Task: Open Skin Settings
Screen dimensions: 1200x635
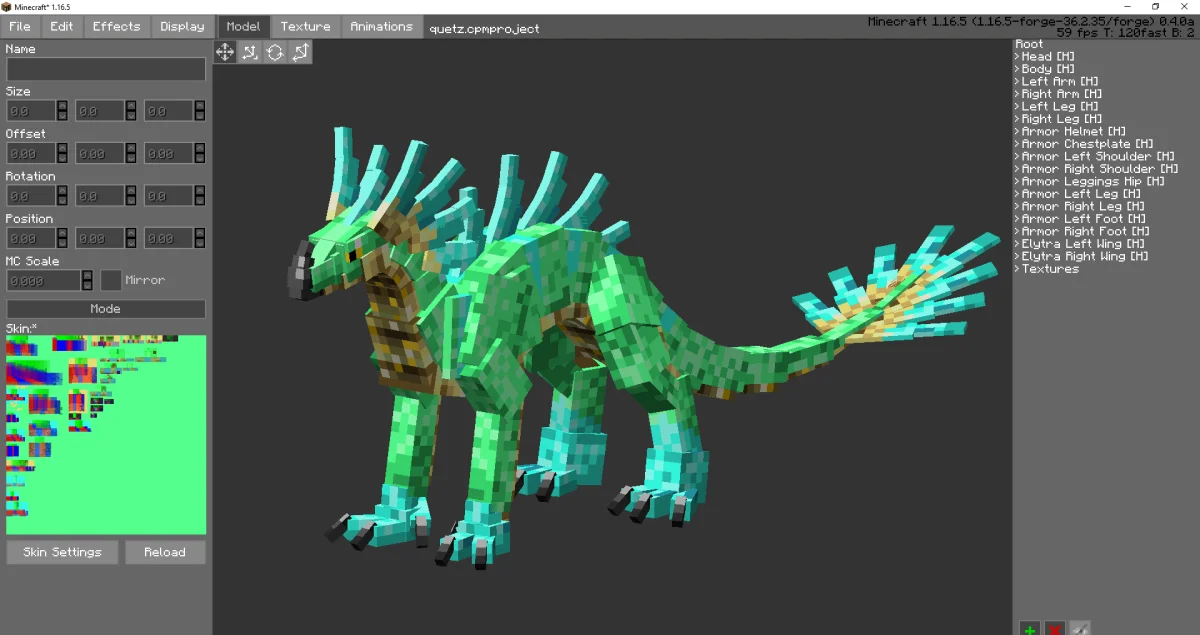Action: pyautogui.click(x=62, y=552)
